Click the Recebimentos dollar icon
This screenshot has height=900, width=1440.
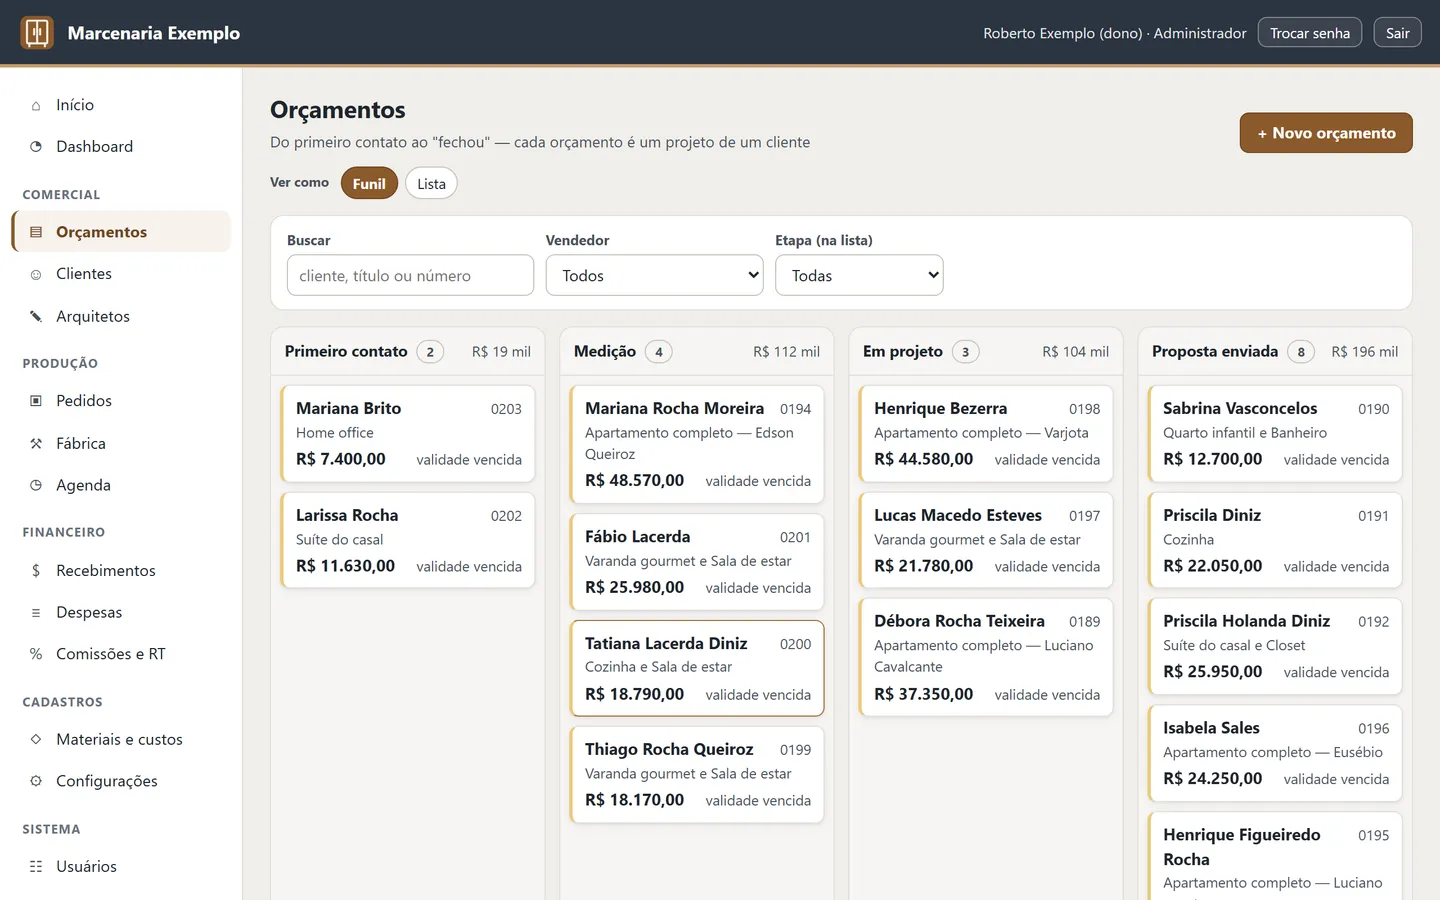[x=36, y=571]
